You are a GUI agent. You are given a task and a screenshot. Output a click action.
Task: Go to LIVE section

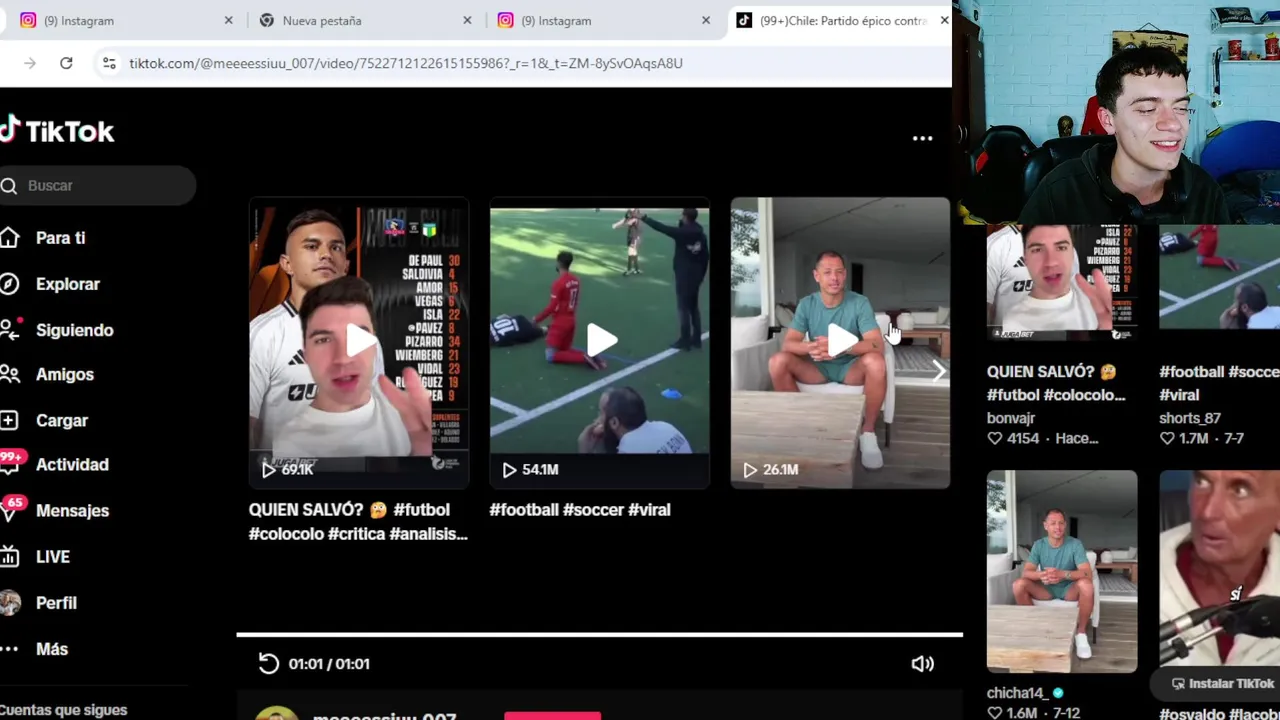[52, 556]
